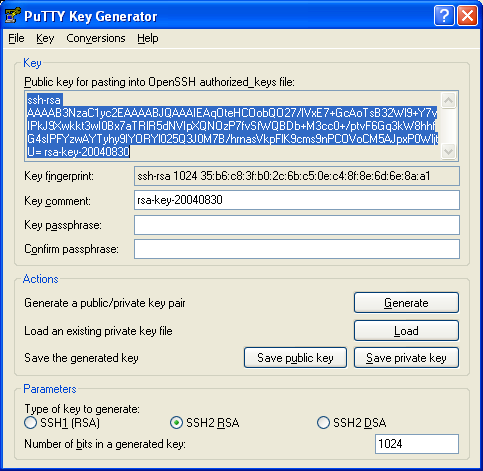Click the question mark help button
483x471 pixels.
coord(444,15)
